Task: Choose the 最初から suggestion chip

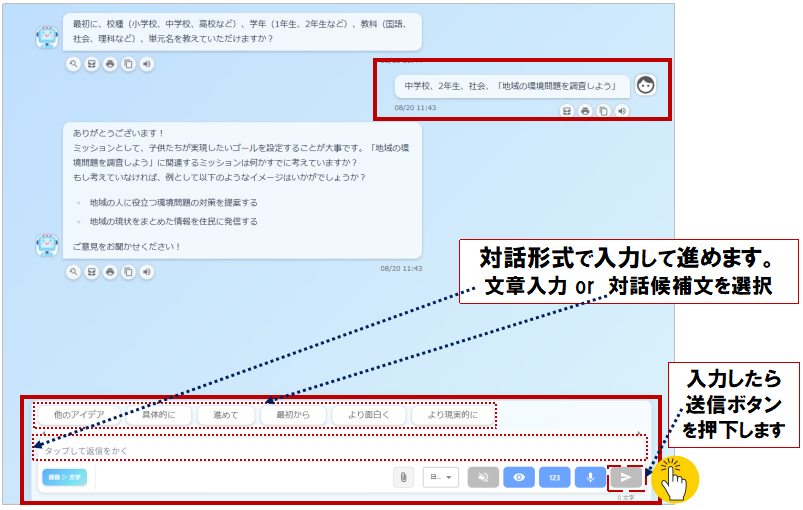Action: point(292,414)
